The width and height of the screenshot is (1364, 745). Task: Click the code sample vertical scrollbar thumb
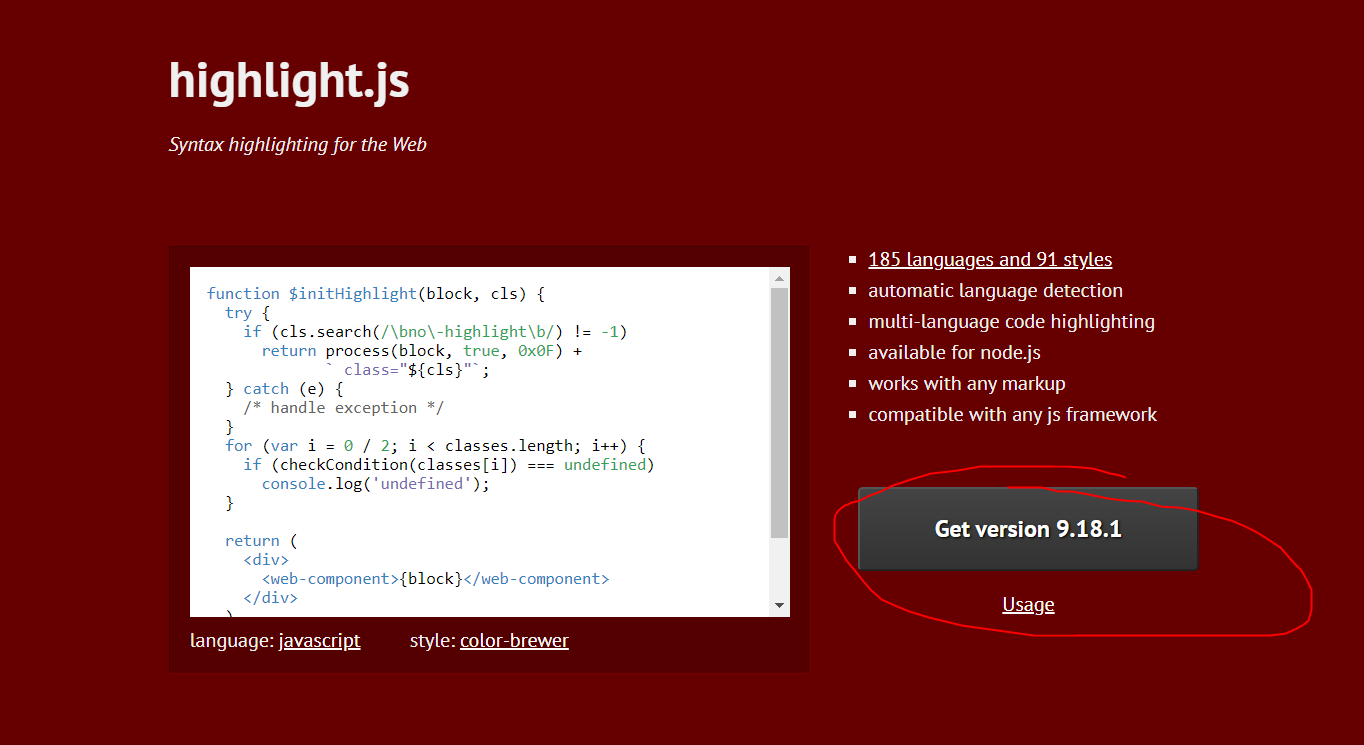point(780,412)
